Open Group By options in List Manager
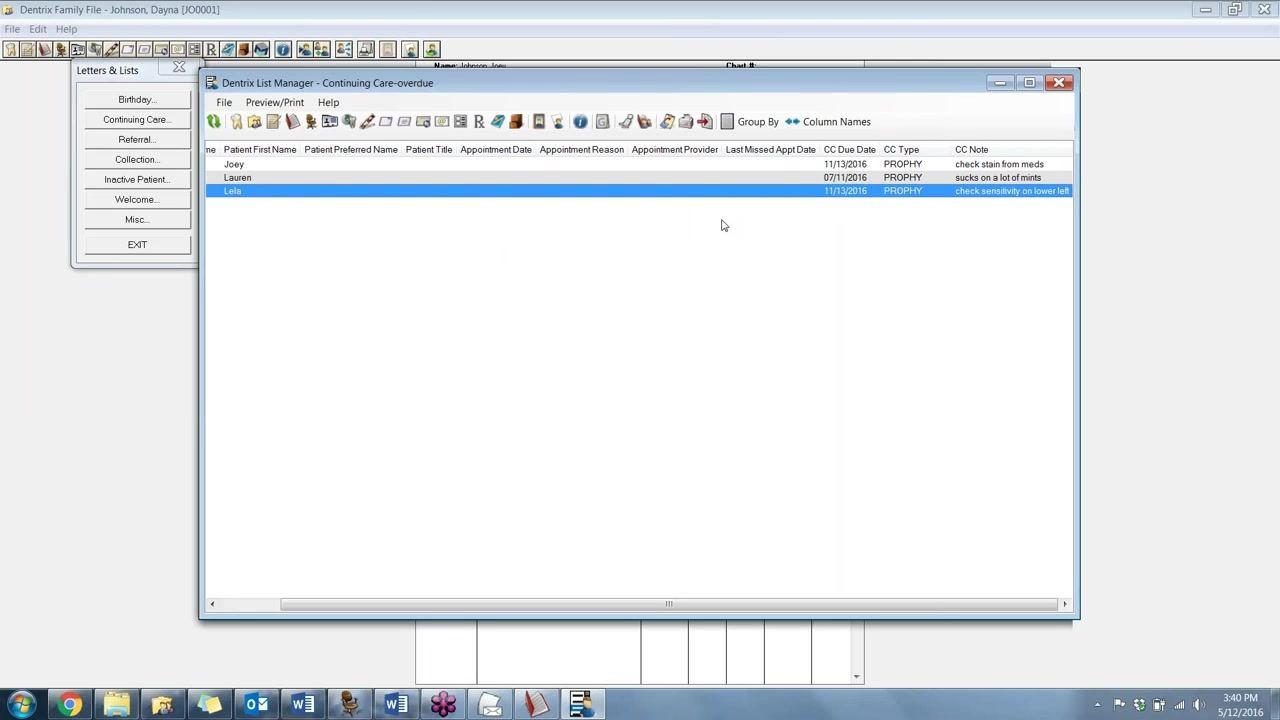 [749, 121]
